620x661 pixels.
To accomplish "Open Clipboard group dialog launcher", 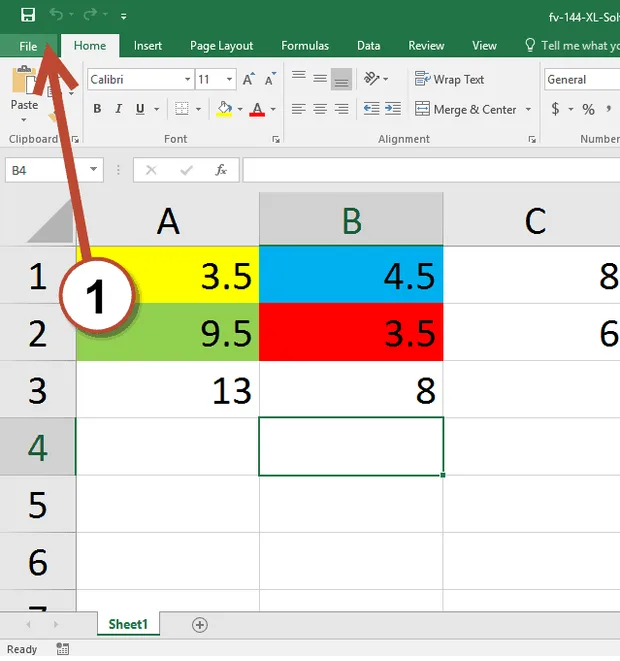I will click(x=75, y=140).
